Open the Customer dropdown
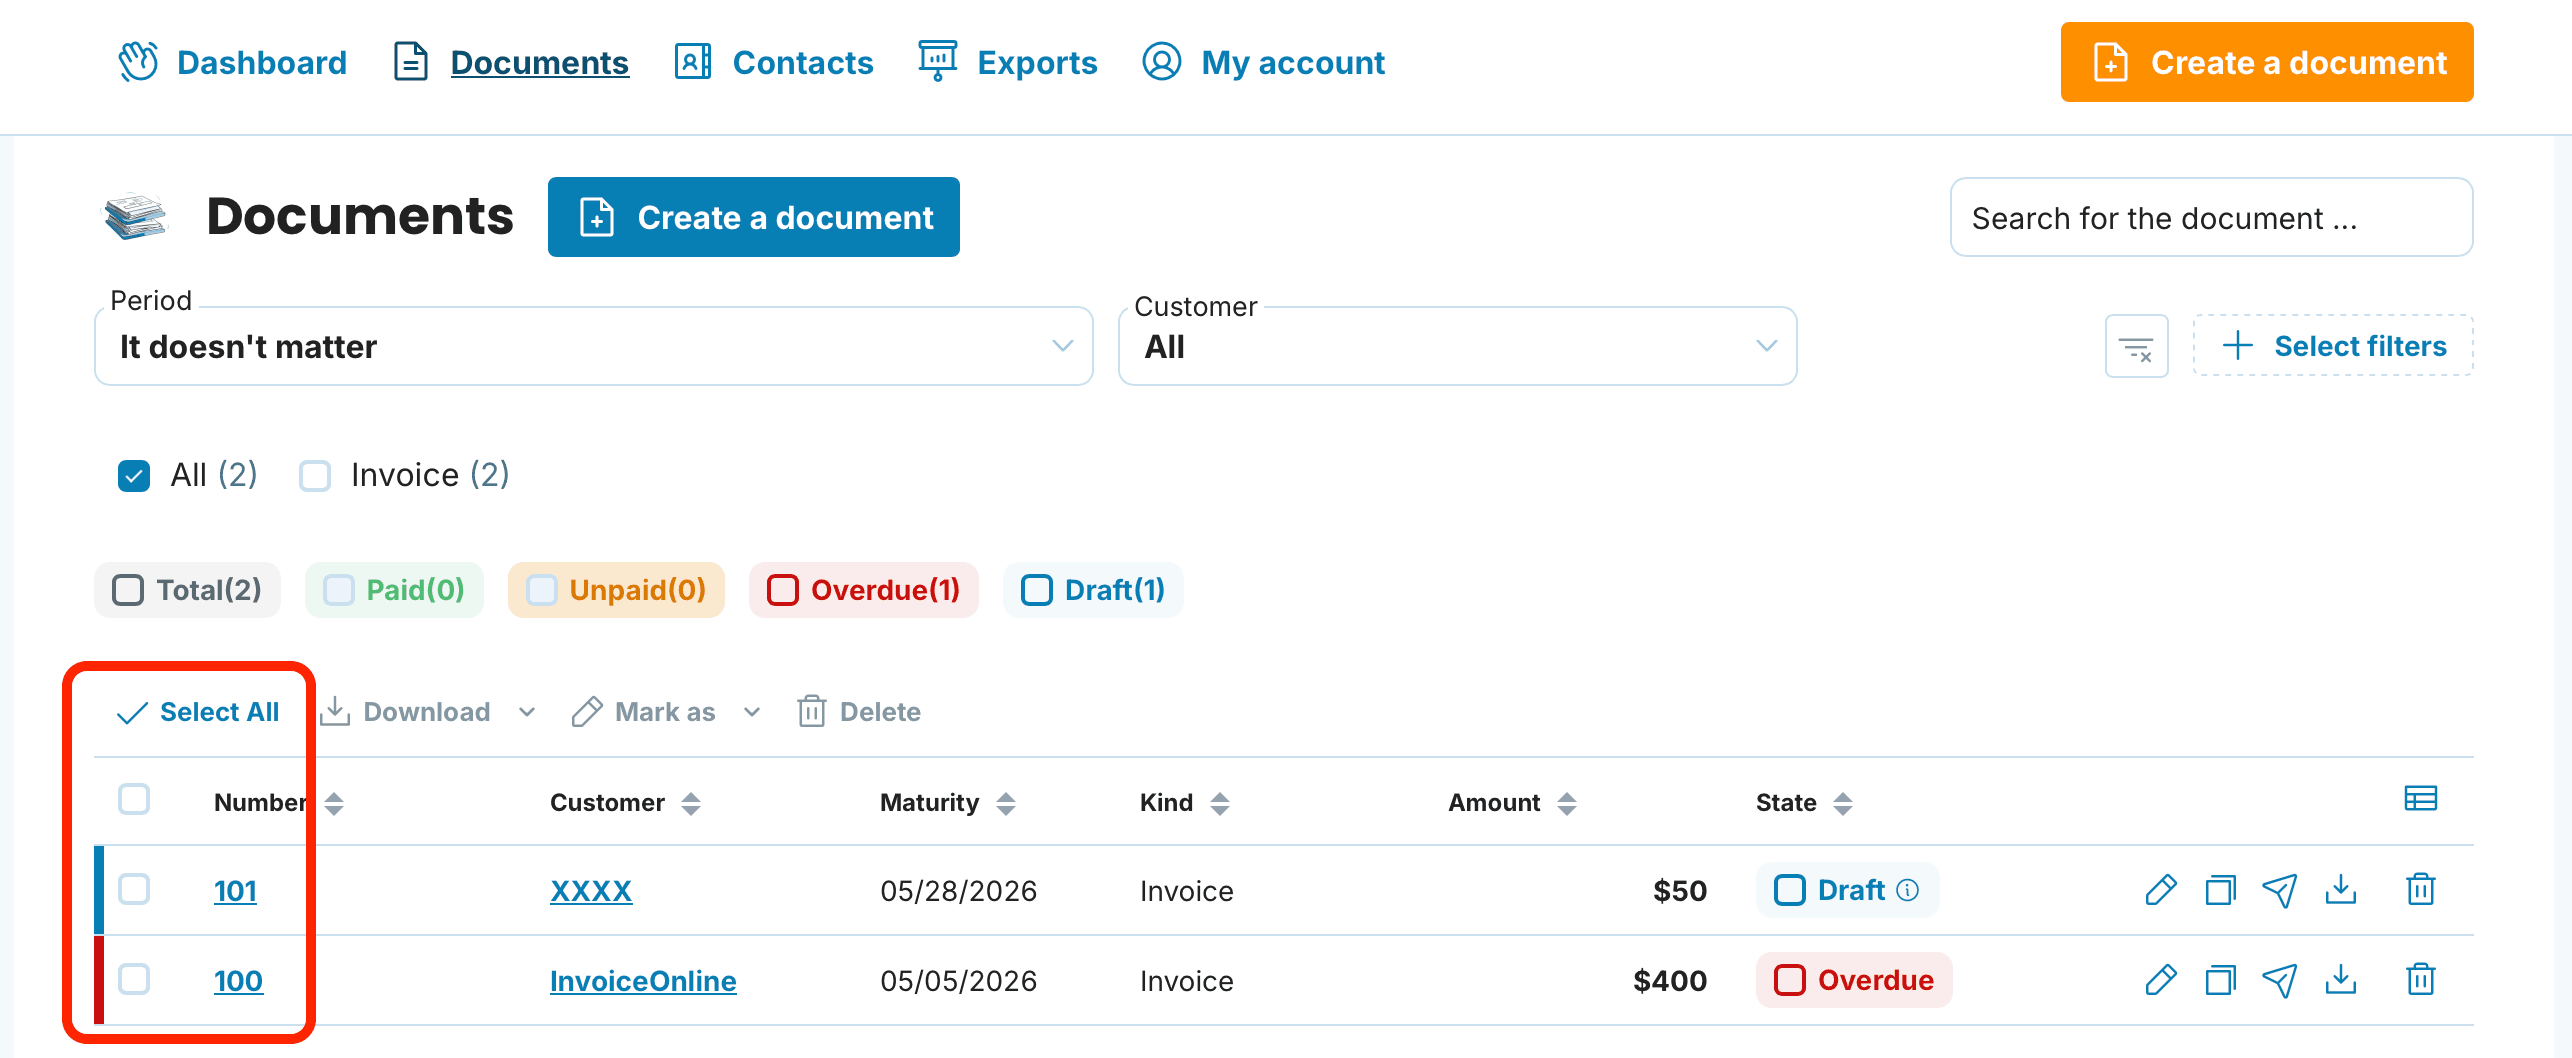Viewport: 2572px width, 1058px height. coord(1457,346)
